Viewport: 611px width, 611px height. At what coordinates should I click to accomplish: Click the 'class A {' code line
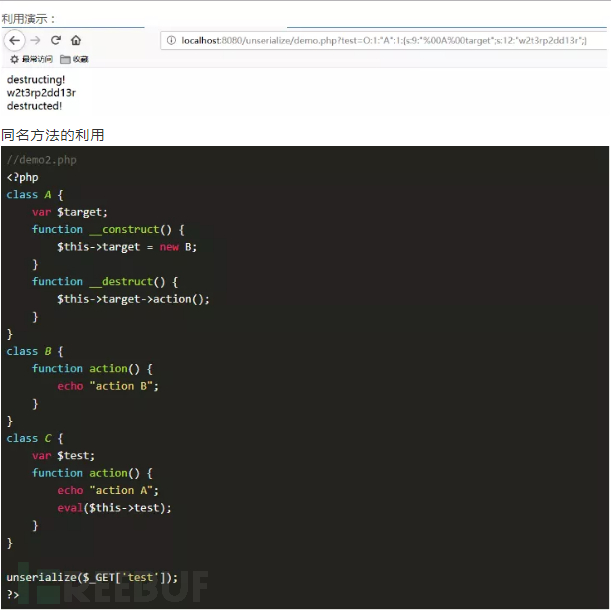pyautogui.click(x=35, y=194)
